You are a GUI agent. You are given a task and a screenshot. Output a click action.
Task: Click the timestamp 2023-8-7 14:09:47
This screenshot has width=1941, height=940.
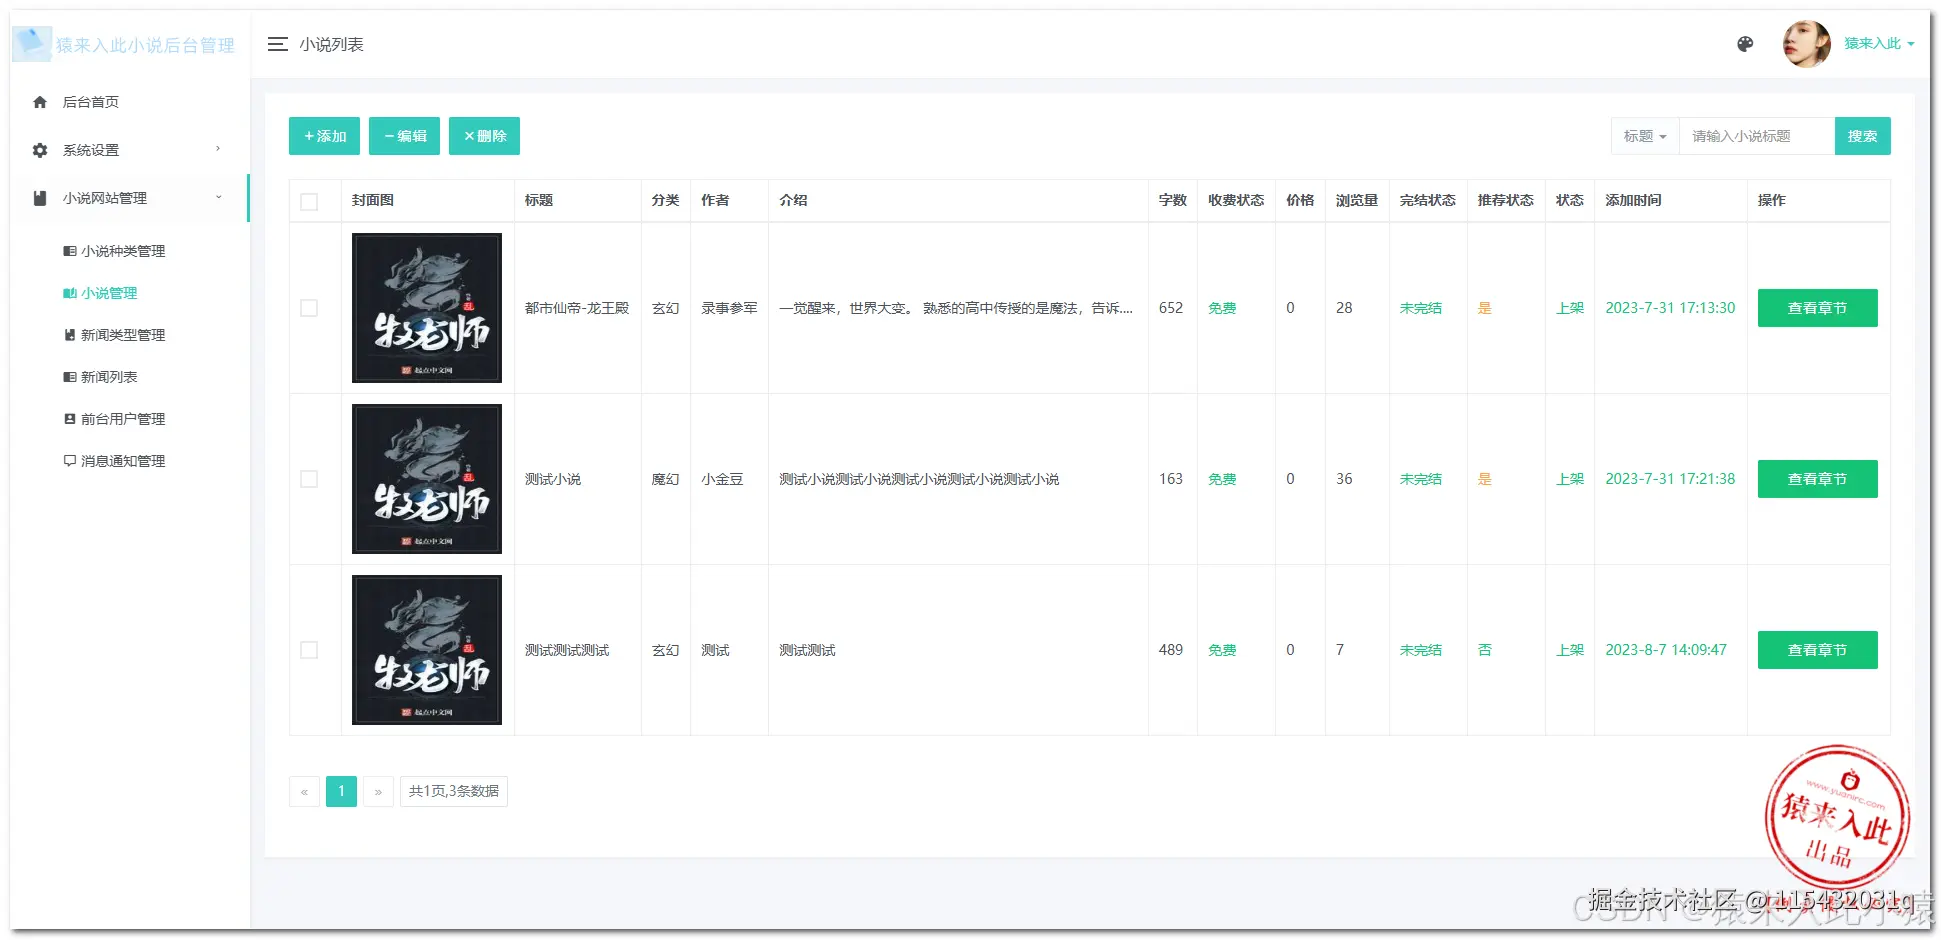coord(1666,650)
